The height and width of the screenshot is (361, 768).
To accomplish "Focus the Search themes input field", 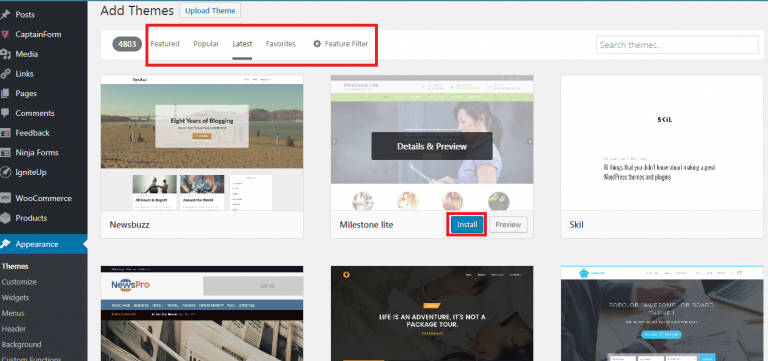I will coord(677,45).
